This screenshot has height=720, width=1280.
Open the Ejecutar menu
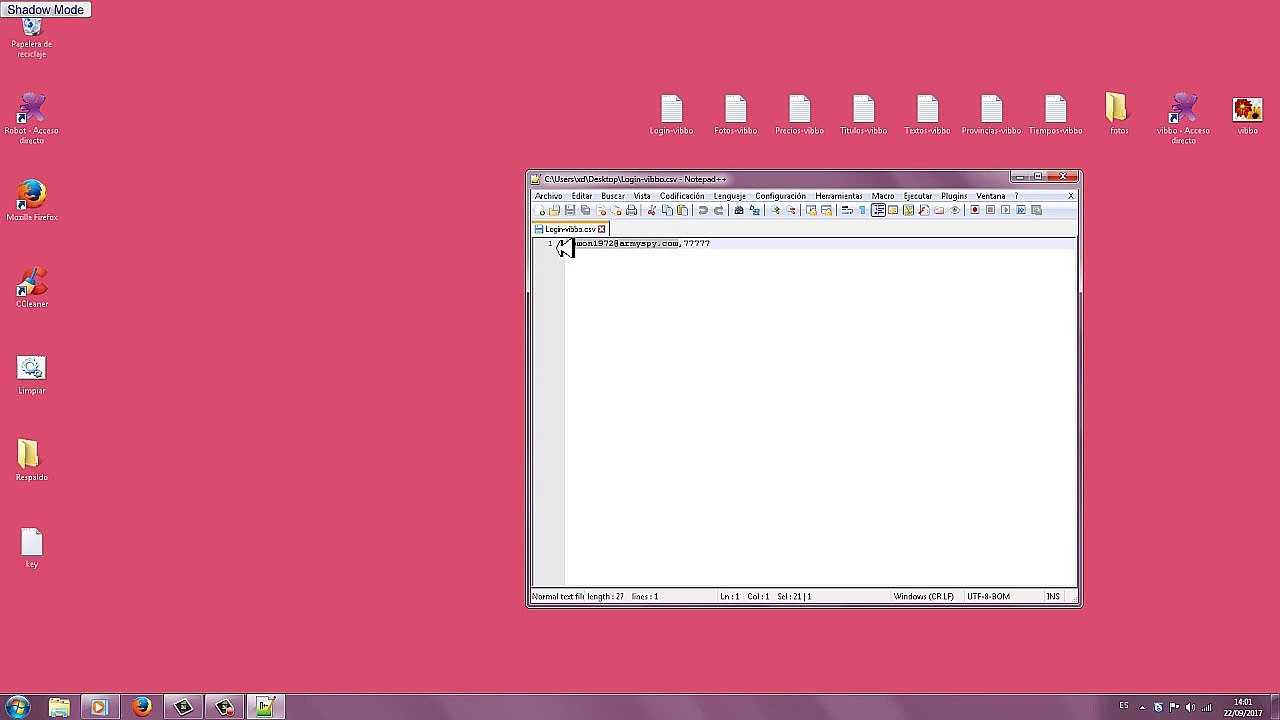[918, 196]
